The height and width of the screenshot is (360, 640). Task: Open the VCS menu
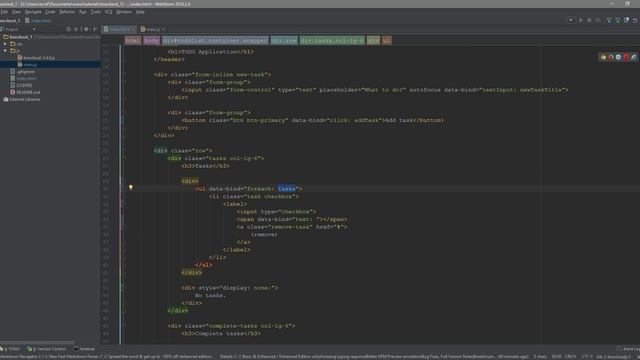pos(109,12)
